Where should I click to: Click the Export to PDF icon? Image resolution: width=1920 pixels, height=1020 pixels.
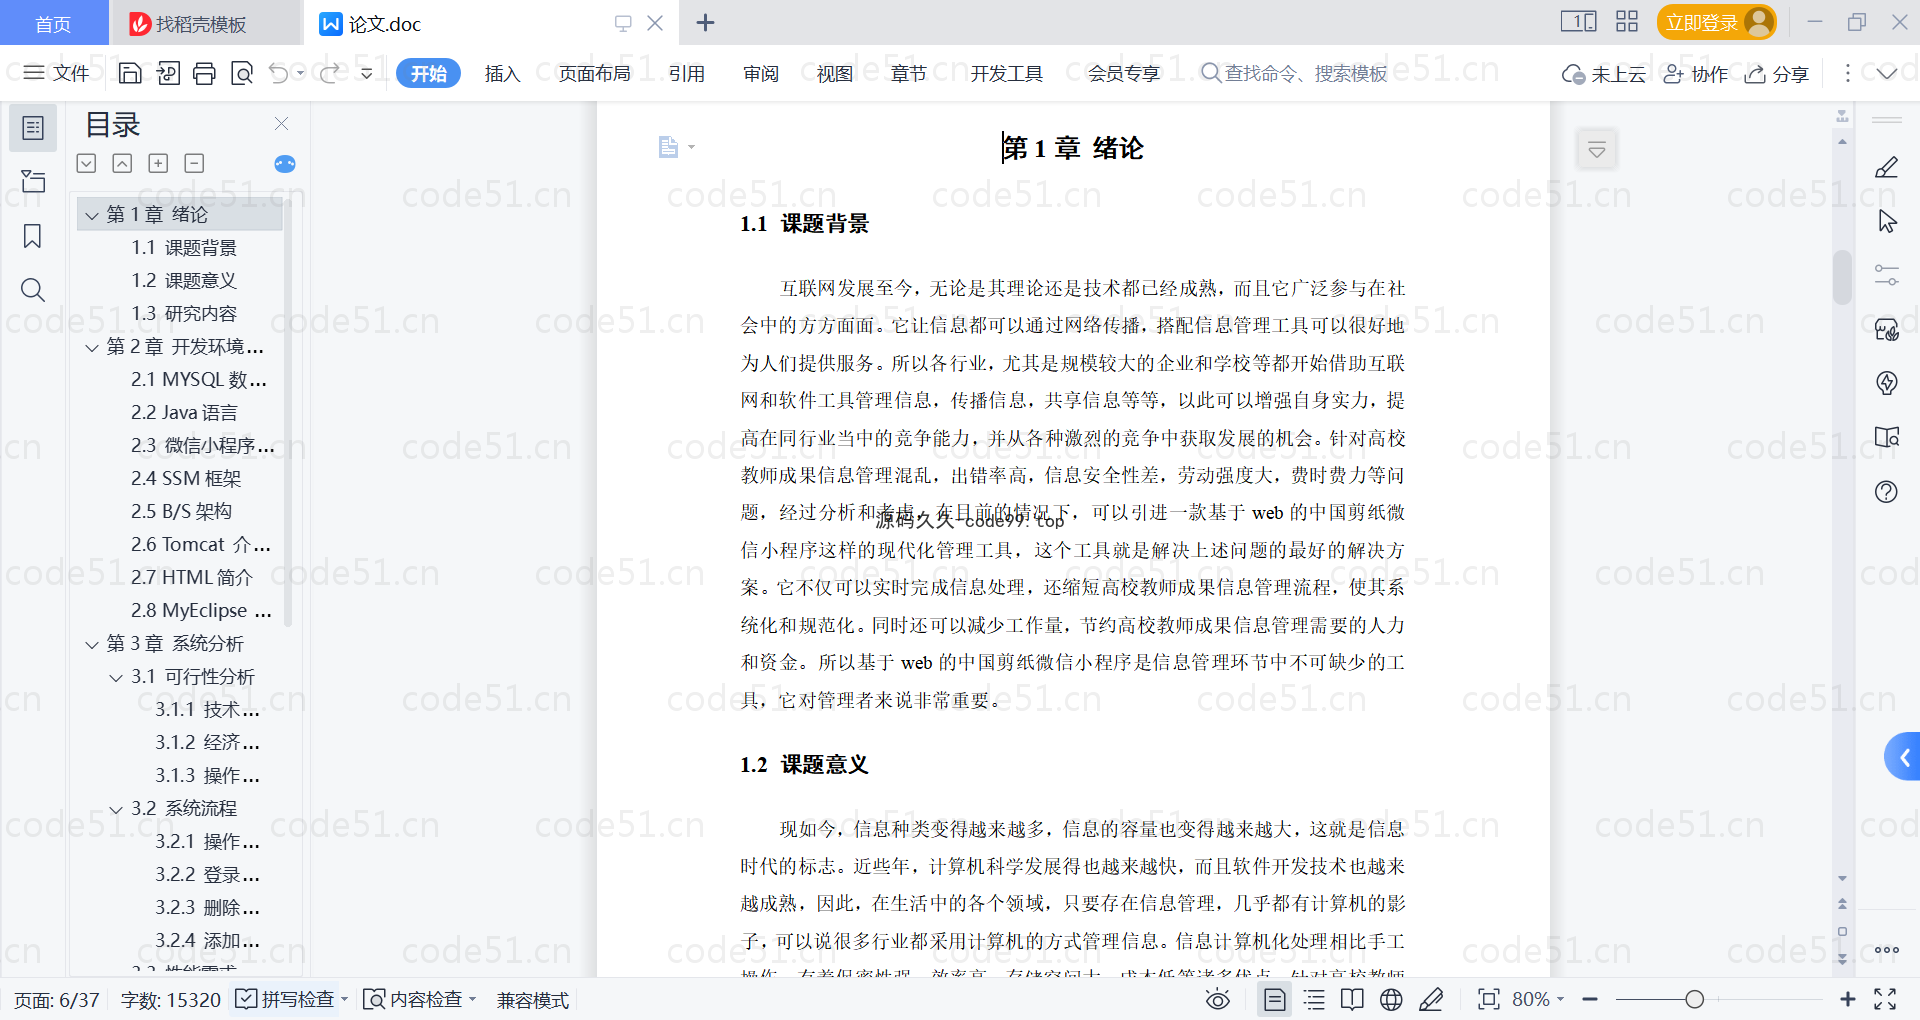[168, 73]
